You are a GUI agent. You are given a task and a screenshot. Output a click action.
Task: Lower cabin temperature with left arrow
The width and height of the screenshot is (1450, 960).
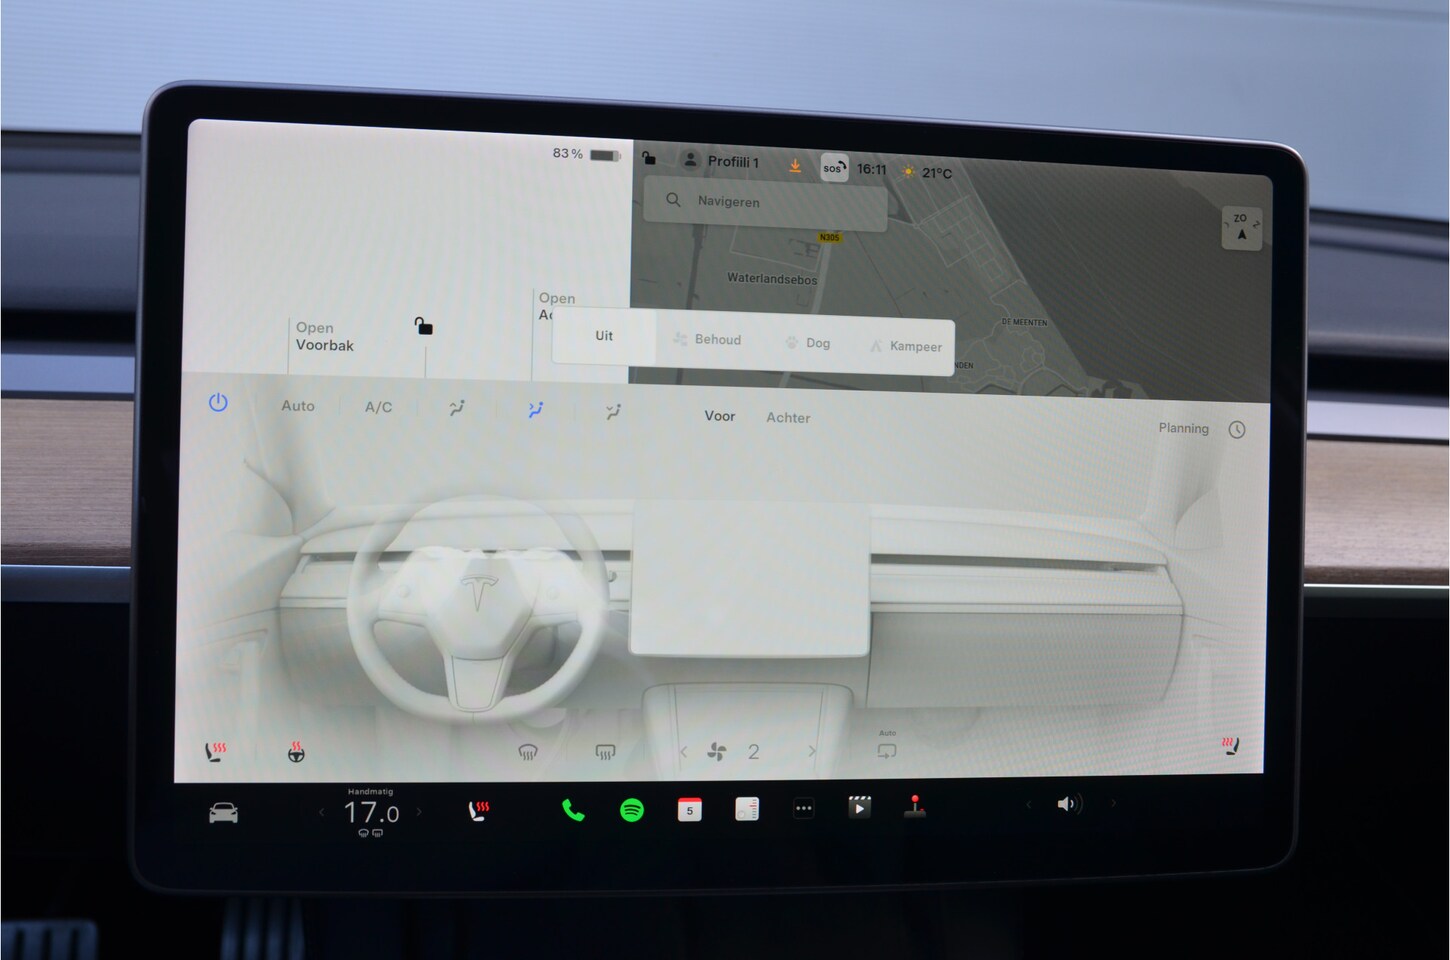click(x=322, y=813)
